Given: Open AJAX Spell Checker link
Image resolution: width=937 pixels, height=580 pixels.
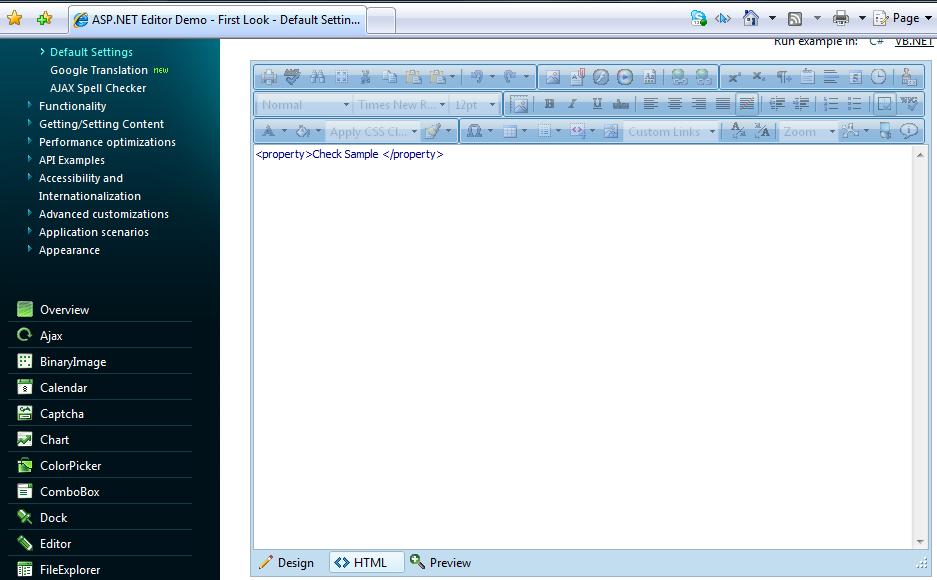Looking at the screenshot, I should 98,88.
